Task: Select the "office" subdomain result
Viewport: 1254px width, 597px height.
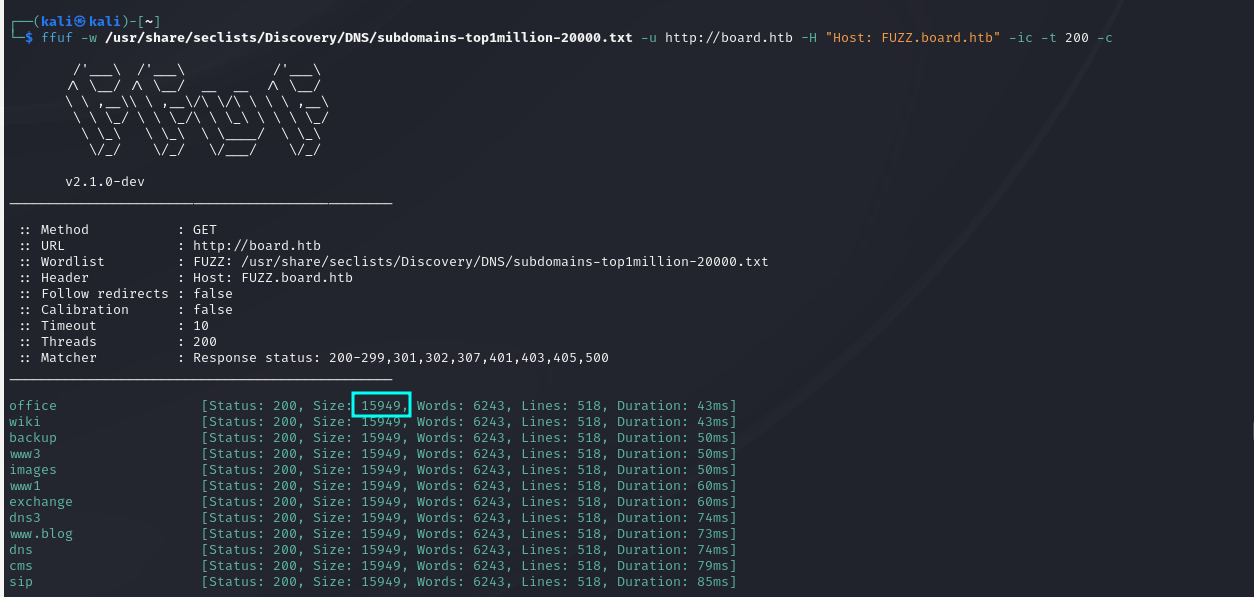Action: (33, 406)
